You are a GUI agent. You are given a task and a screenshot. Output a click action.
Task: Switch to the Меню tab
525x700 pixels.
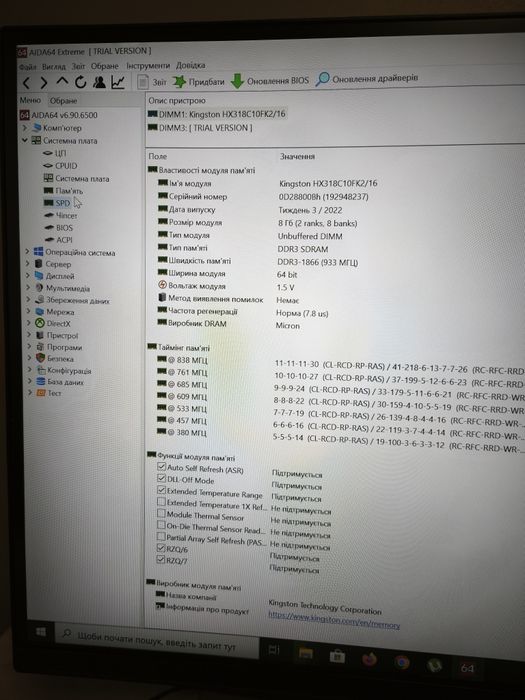click(30, 100)
